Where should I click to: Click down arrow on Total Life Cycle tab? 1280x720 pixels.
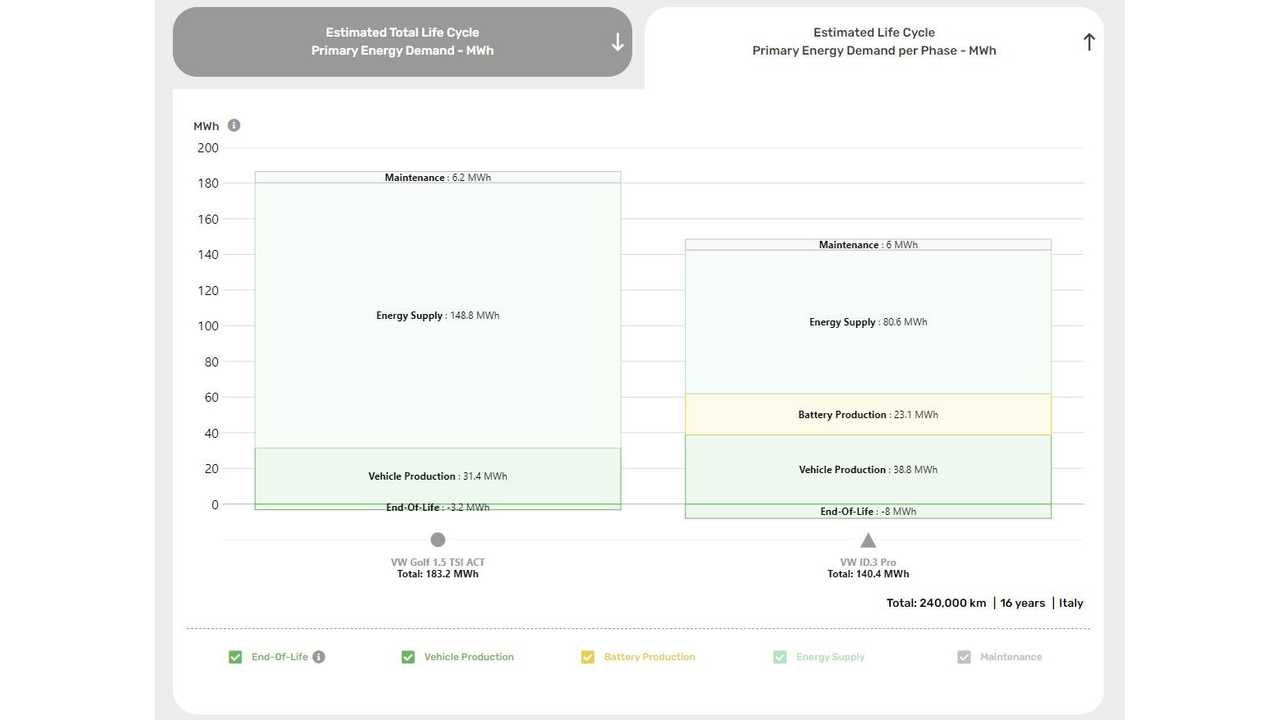tap(618, 42)
